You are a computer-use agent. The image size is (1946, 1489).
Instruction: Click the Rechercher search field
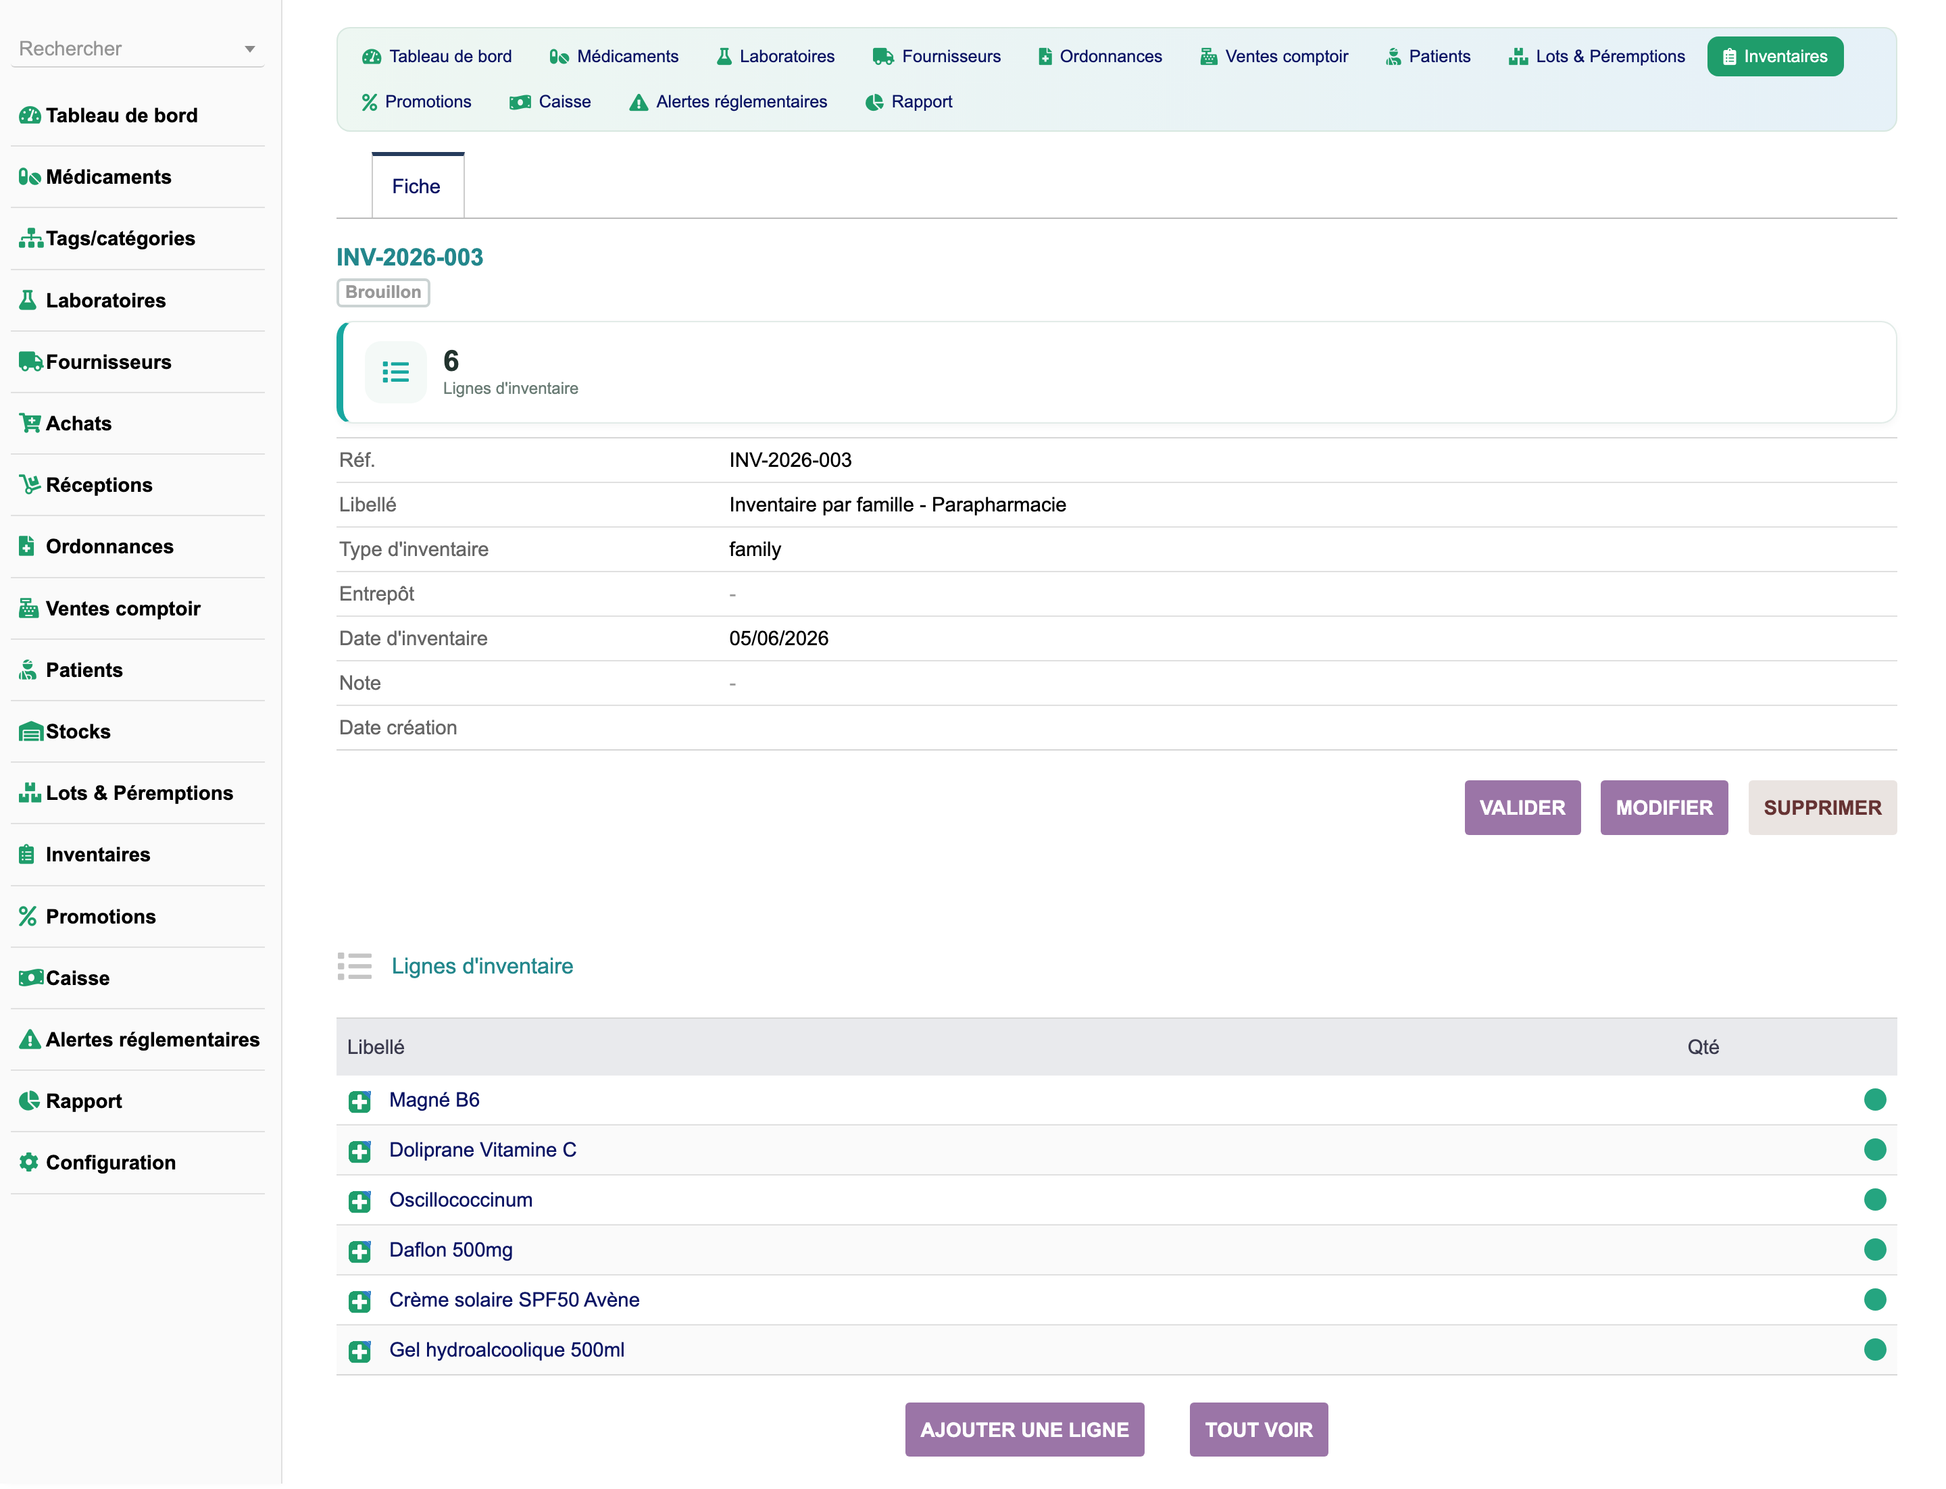point(127,48)
